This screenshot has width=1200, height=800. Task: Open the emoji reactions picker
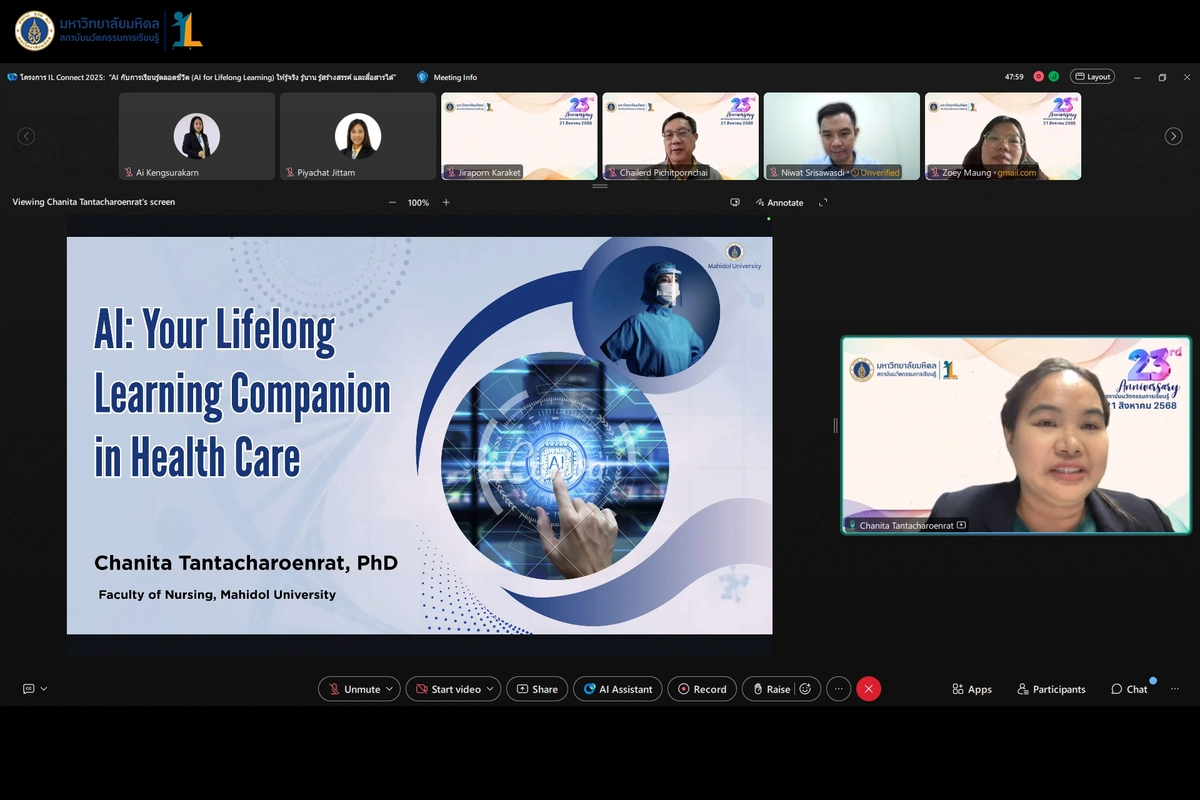pyautogui.click(x=806, y=689)
